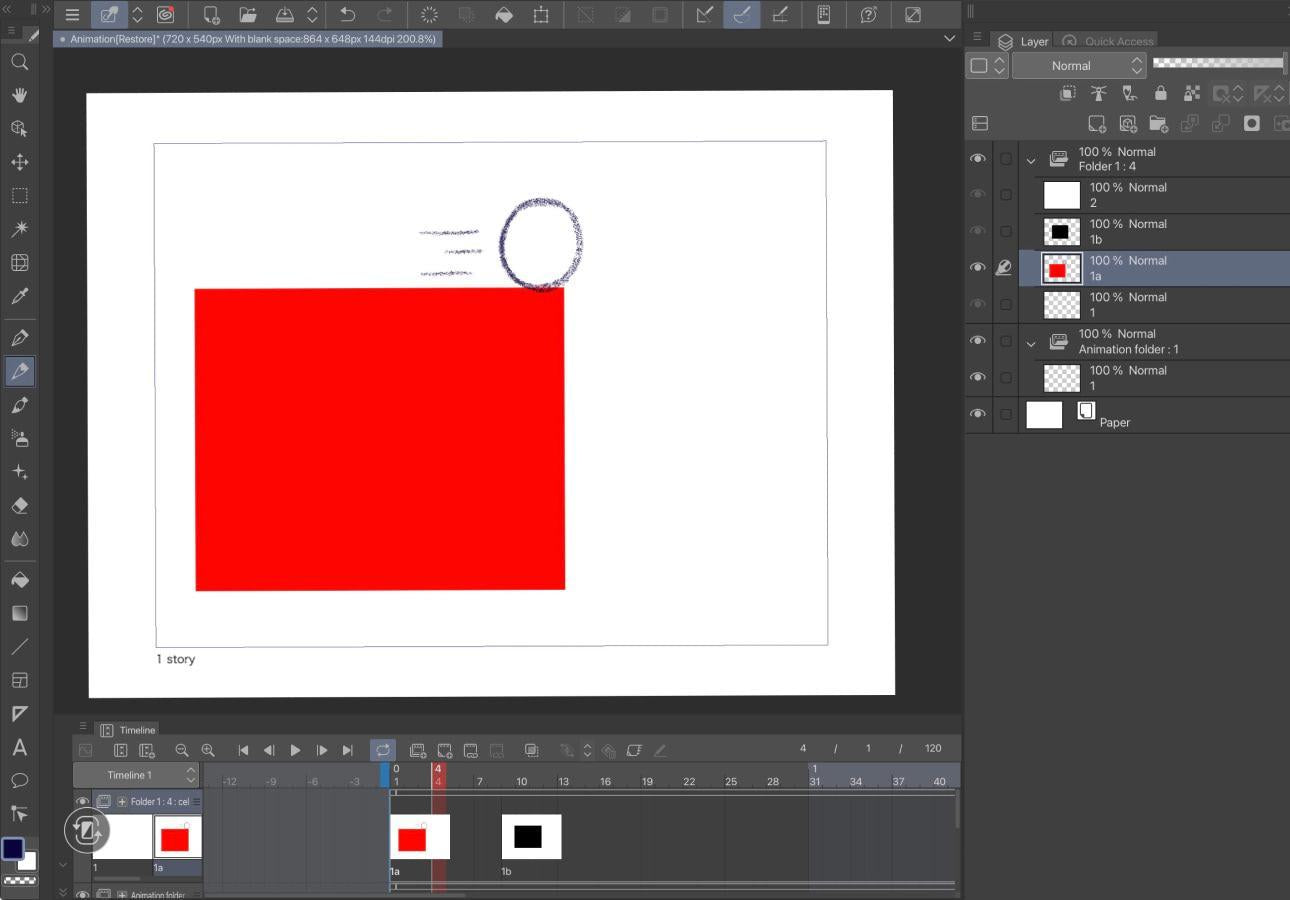
Task: Select the rectangle Selection area tool
Action: 19,195
